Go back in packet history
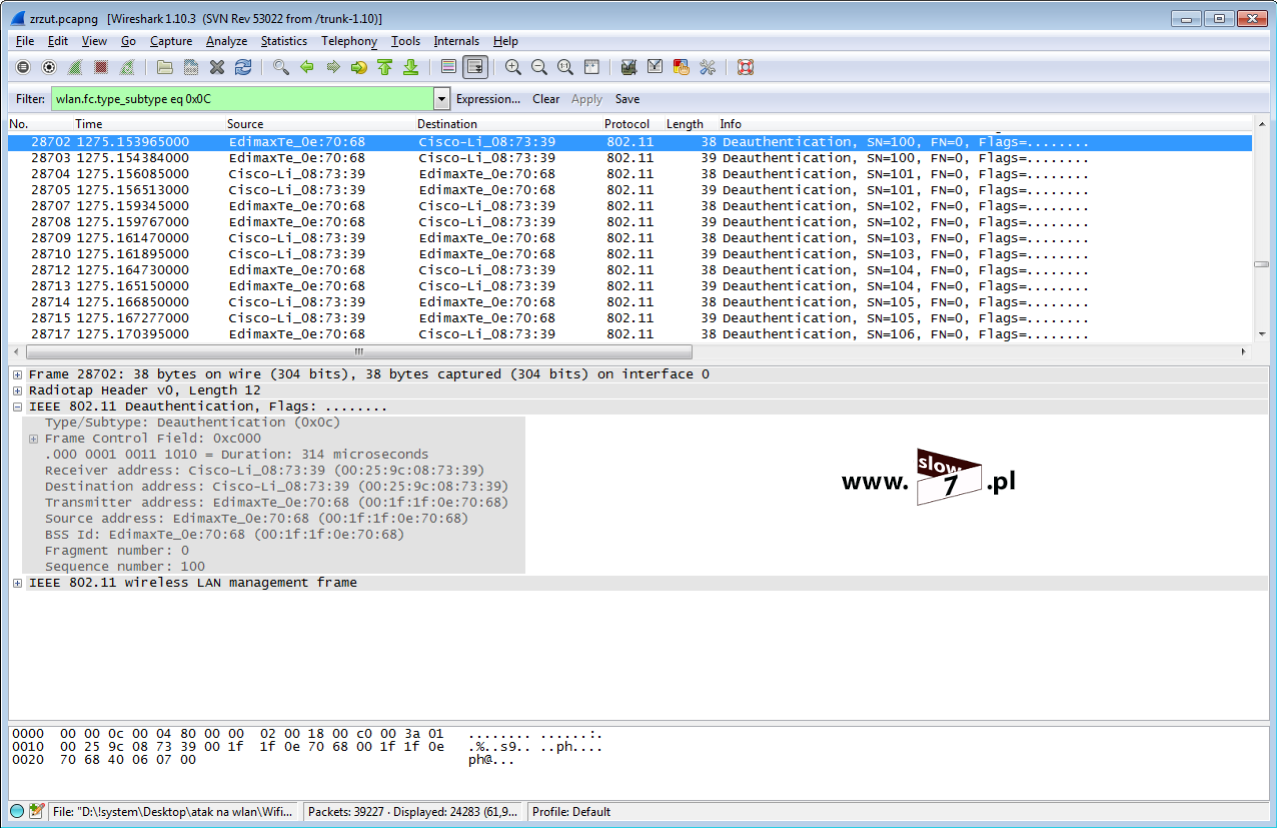The height and width of the screenshot is (828, 1277). (307, 67)
